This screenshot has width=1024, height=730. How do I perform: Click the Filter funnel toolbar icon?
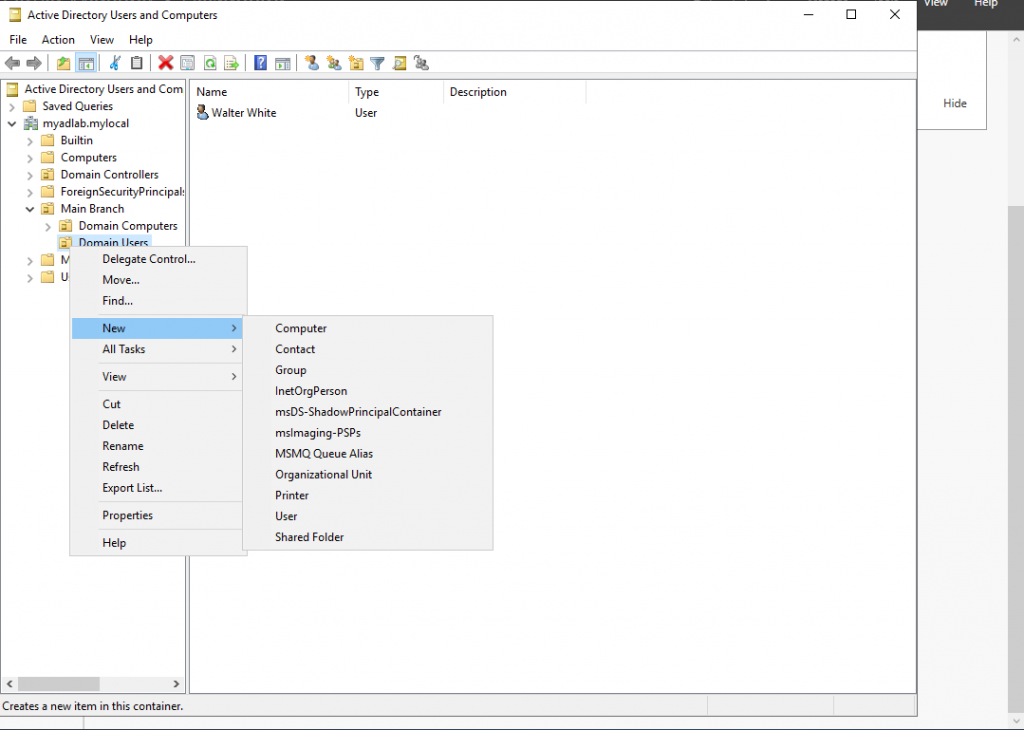click(x=377, y=63)
